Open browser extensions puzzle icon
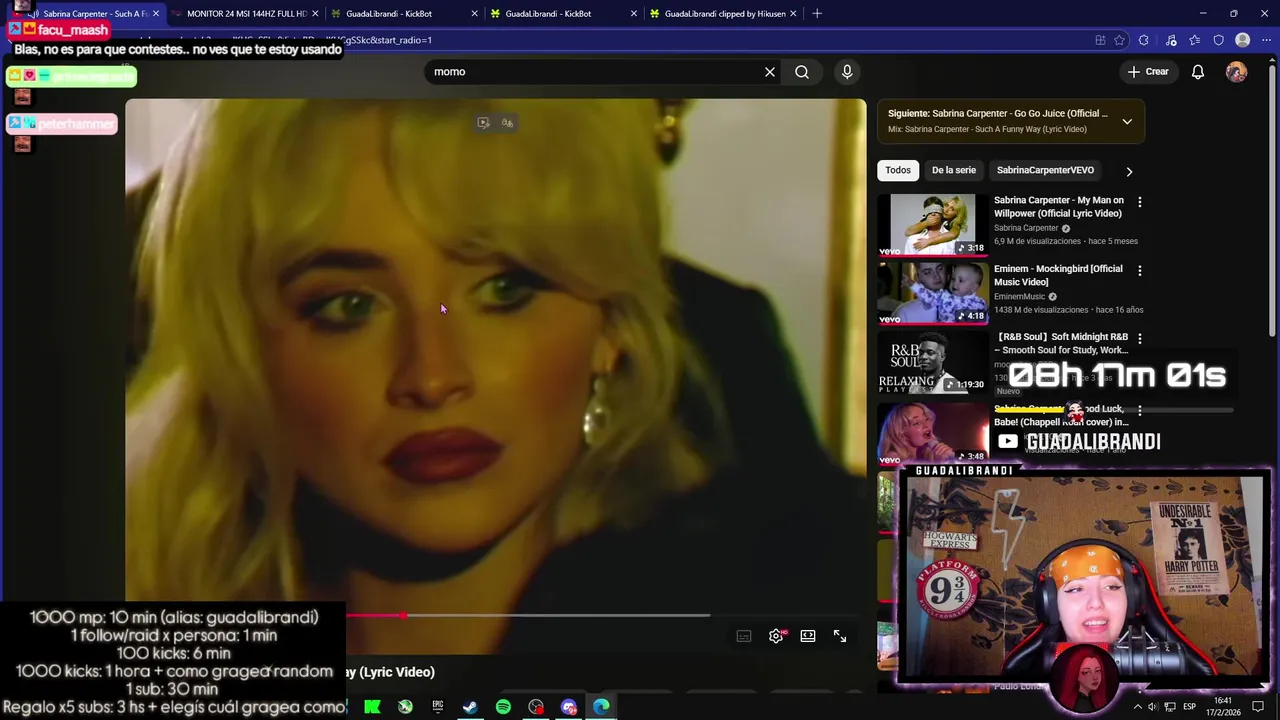The image size is (1280, 720). [x=1144, y=40]
